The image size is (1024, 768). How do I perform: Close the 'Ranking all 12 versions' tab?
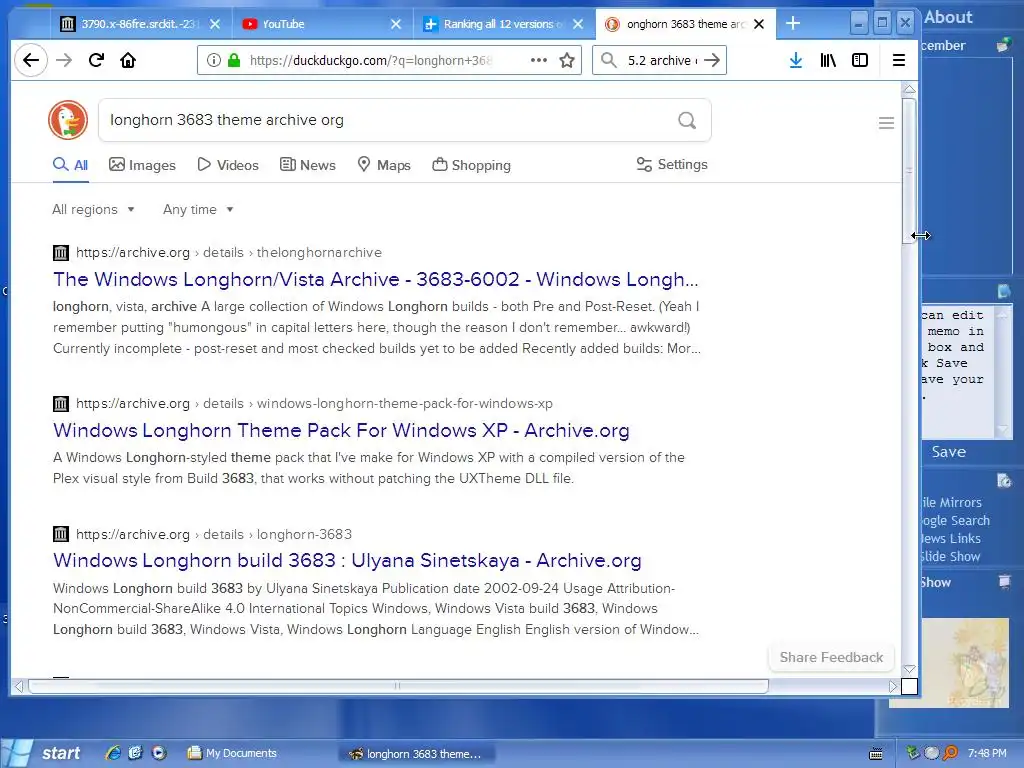click(578, 24)
